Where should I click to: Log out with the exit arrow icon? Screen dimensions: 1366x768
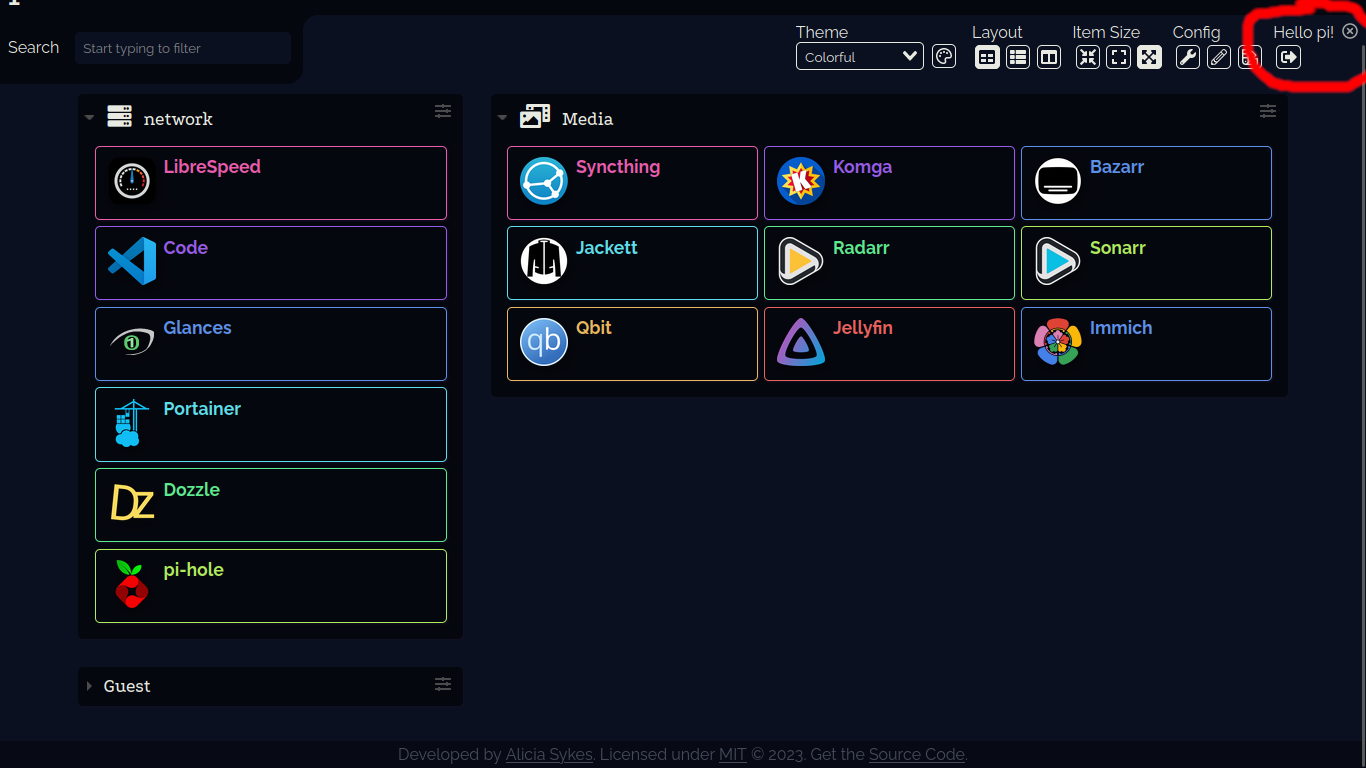(x=1289, y=57)
